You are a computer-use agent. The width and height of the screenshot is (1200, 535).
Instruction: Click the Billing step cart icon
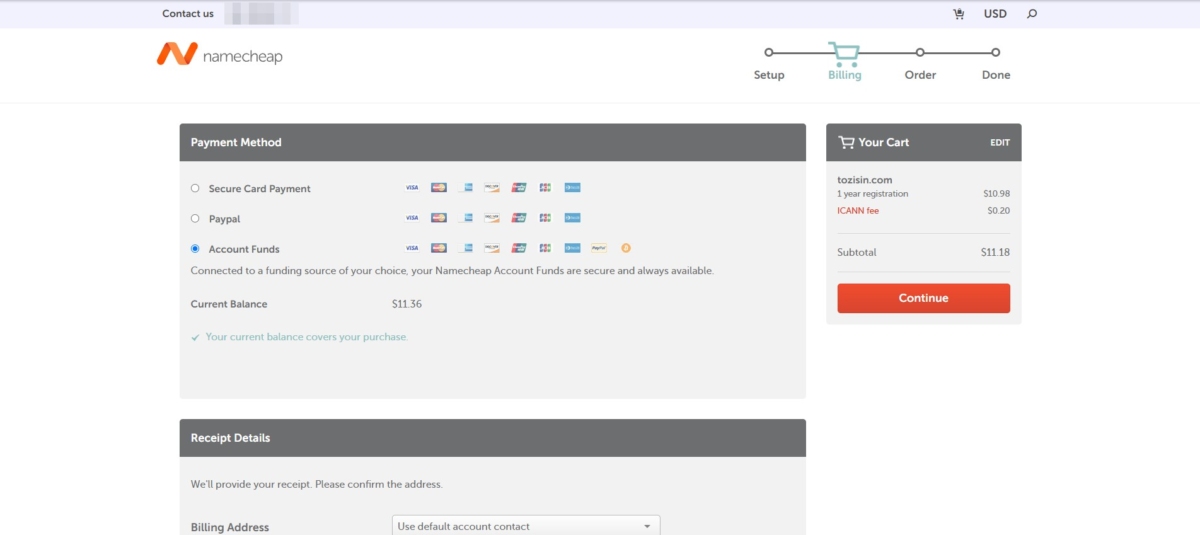pos(845,53)
